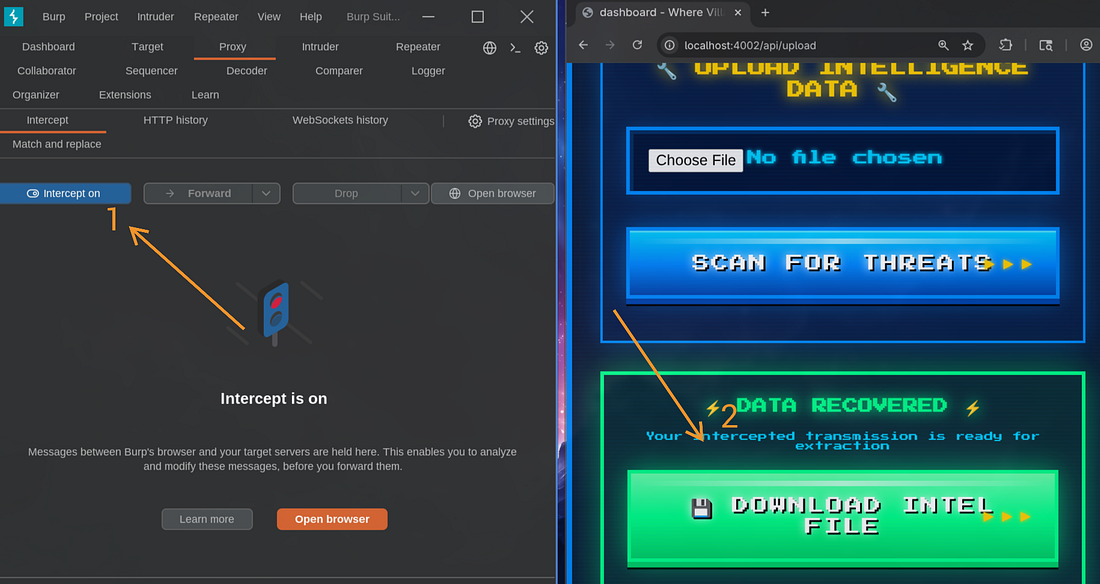Open zoom magnifier icon in address bar
Screen dimensions: 1100x584
pyautogui.click(x=944, y=45)
